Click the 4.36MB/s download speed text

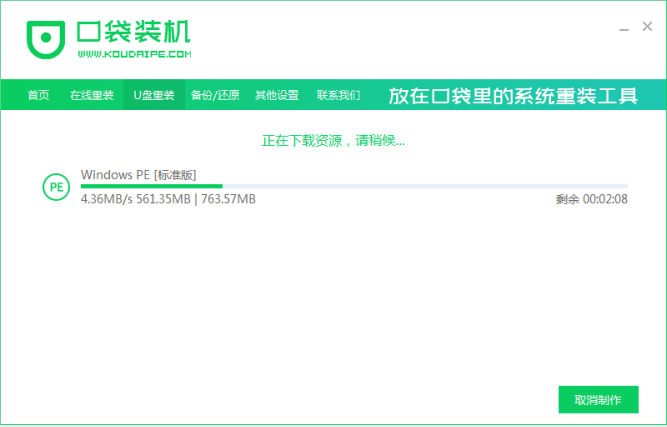pos(104,199)
